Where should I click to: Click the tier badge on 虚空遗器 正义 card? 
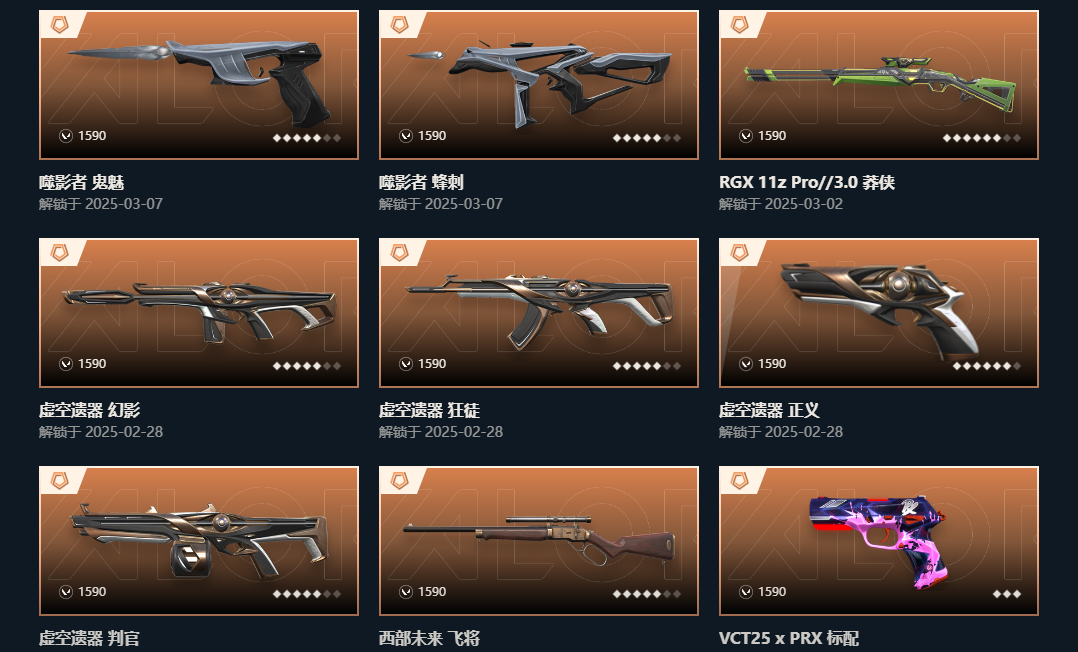(739, 253)
